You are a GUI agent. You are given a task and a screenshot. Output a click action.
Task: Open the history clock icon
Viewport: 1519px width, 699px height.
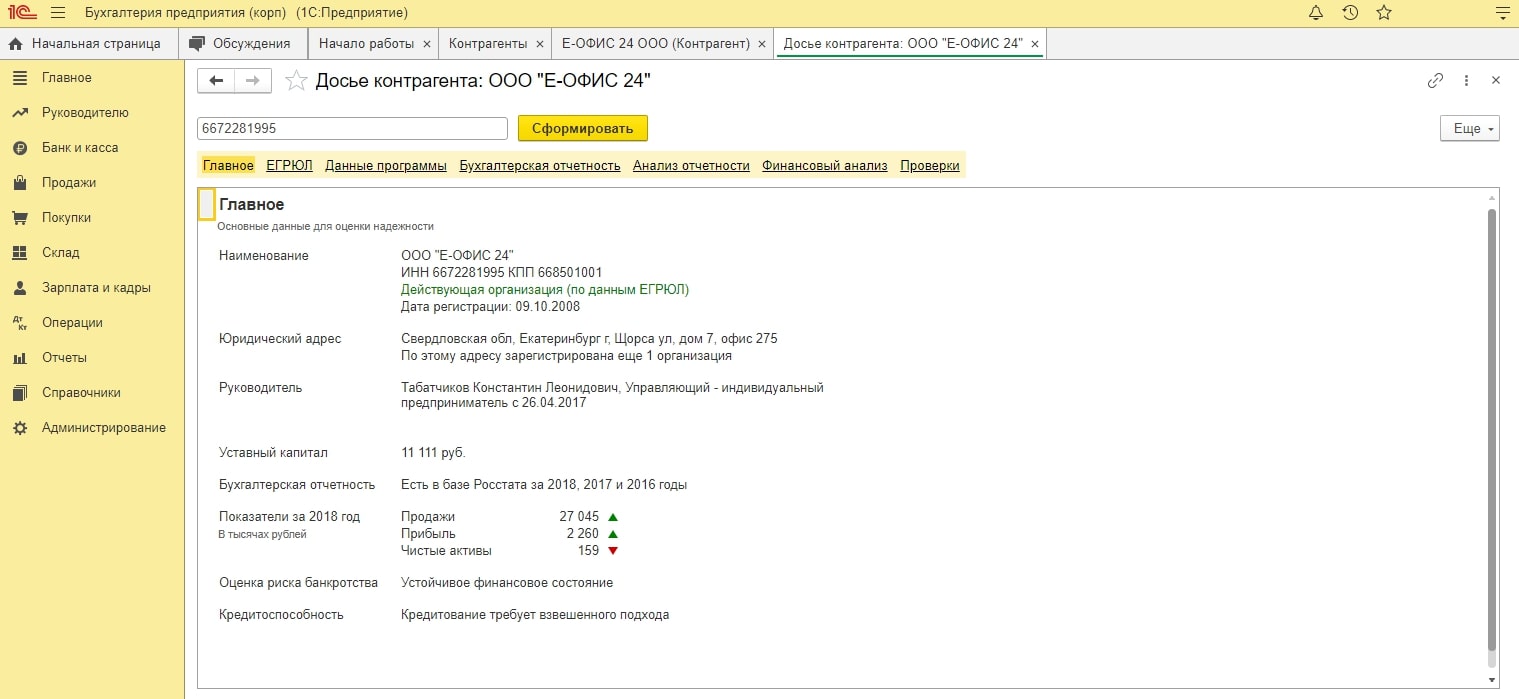click(1350, 13)
